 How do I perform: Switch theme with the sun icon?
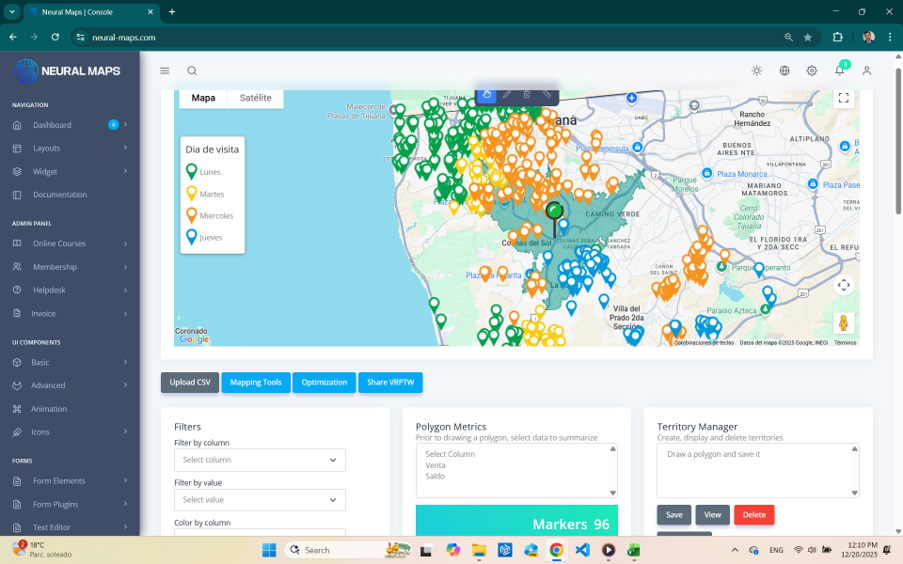[x=757, y=71]
